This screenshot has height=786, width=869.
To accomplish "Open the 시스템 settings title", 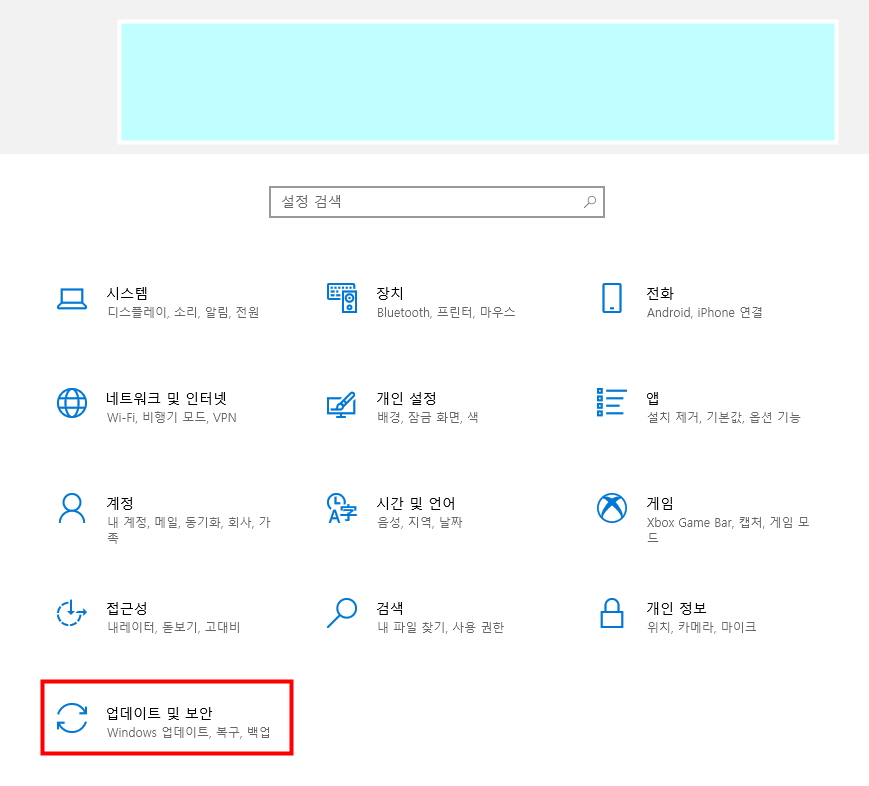I will 127,293.
